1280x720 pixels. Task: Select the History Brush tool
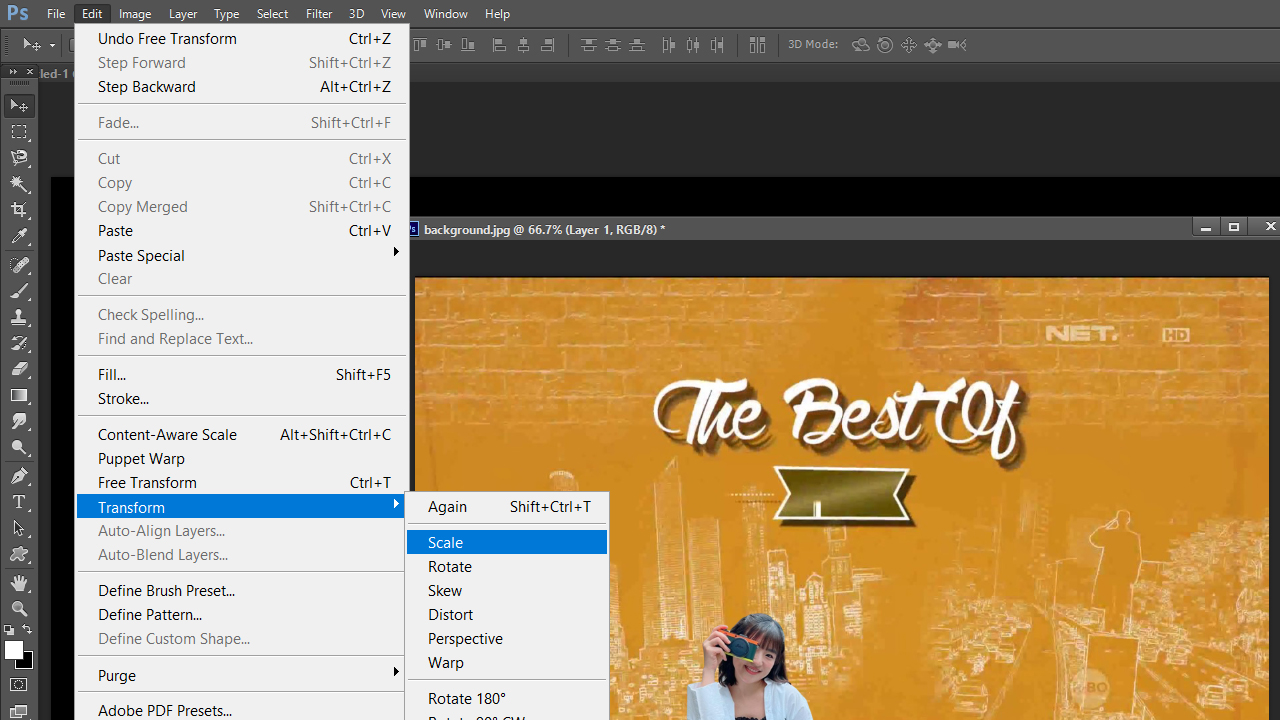click(19, 343)
